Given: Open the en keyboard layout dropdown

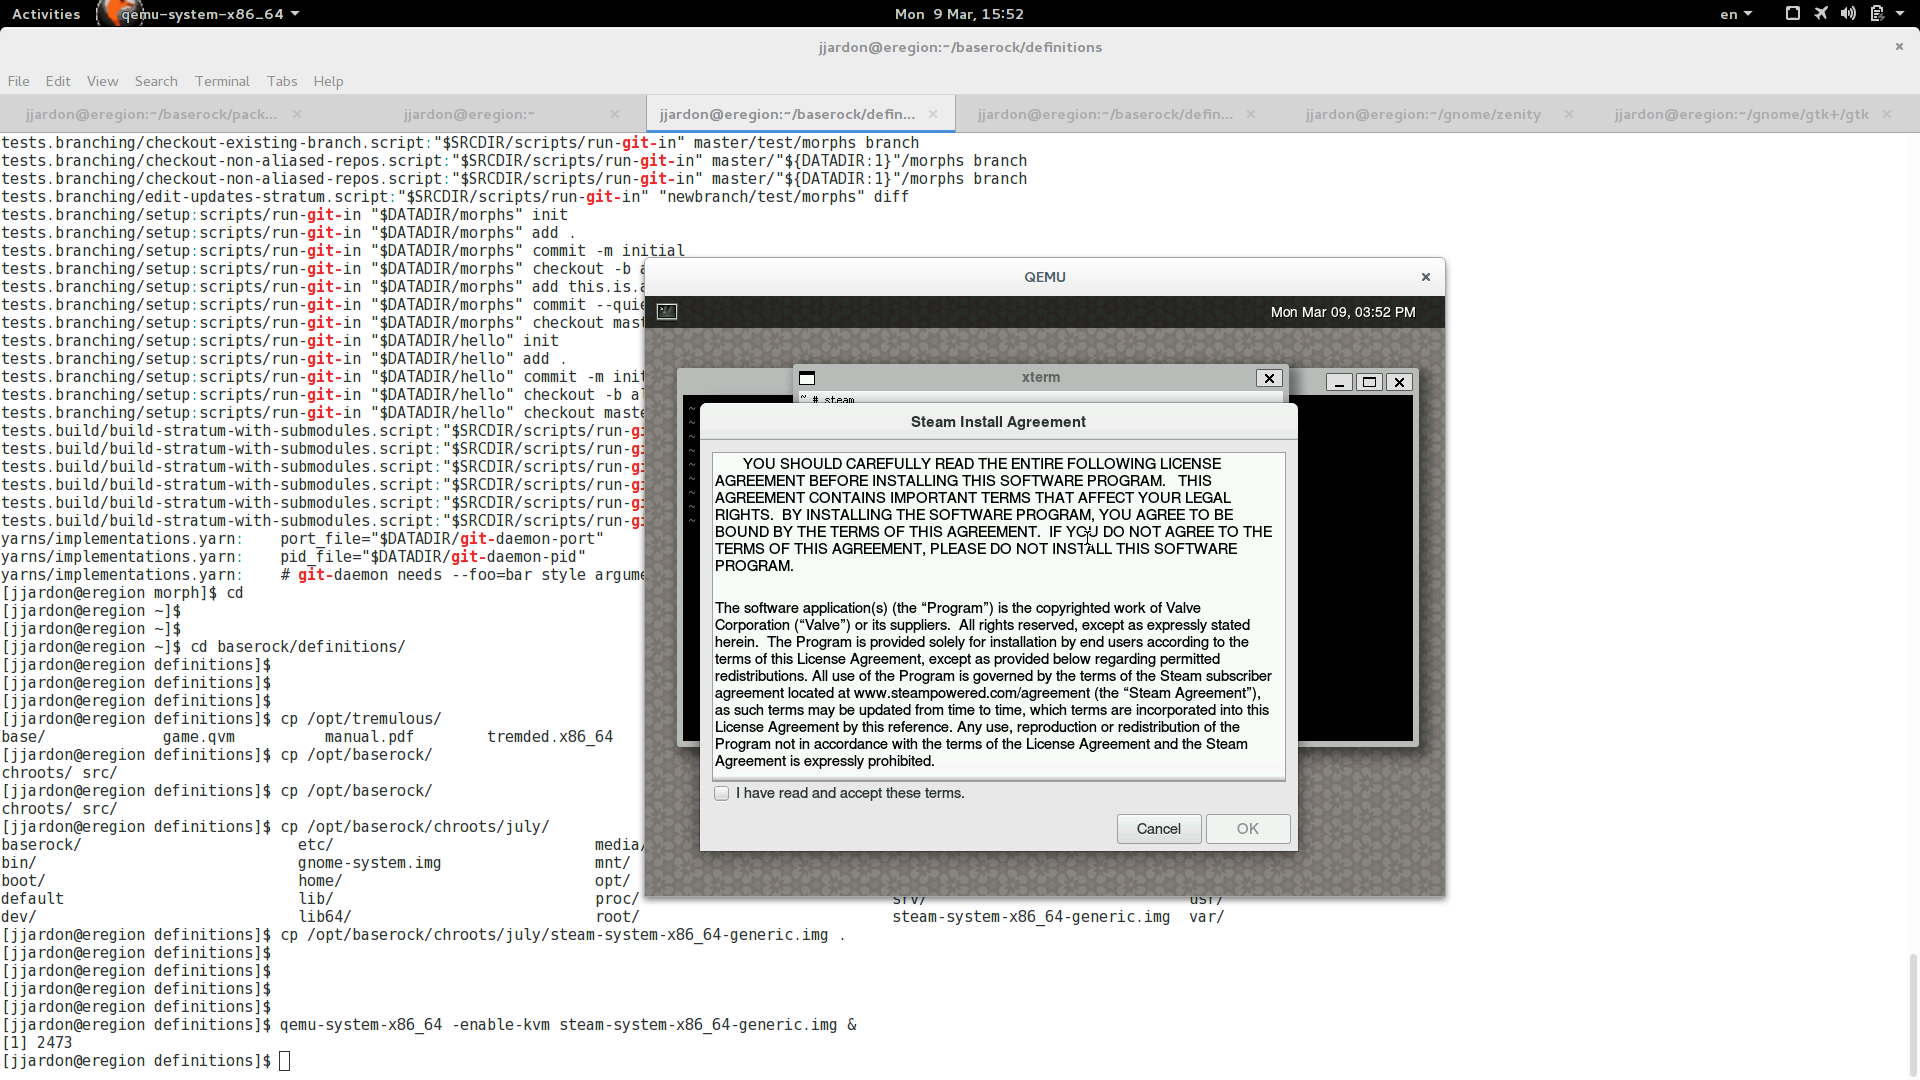Looking at the screenshot, I should click(1735, 14).
